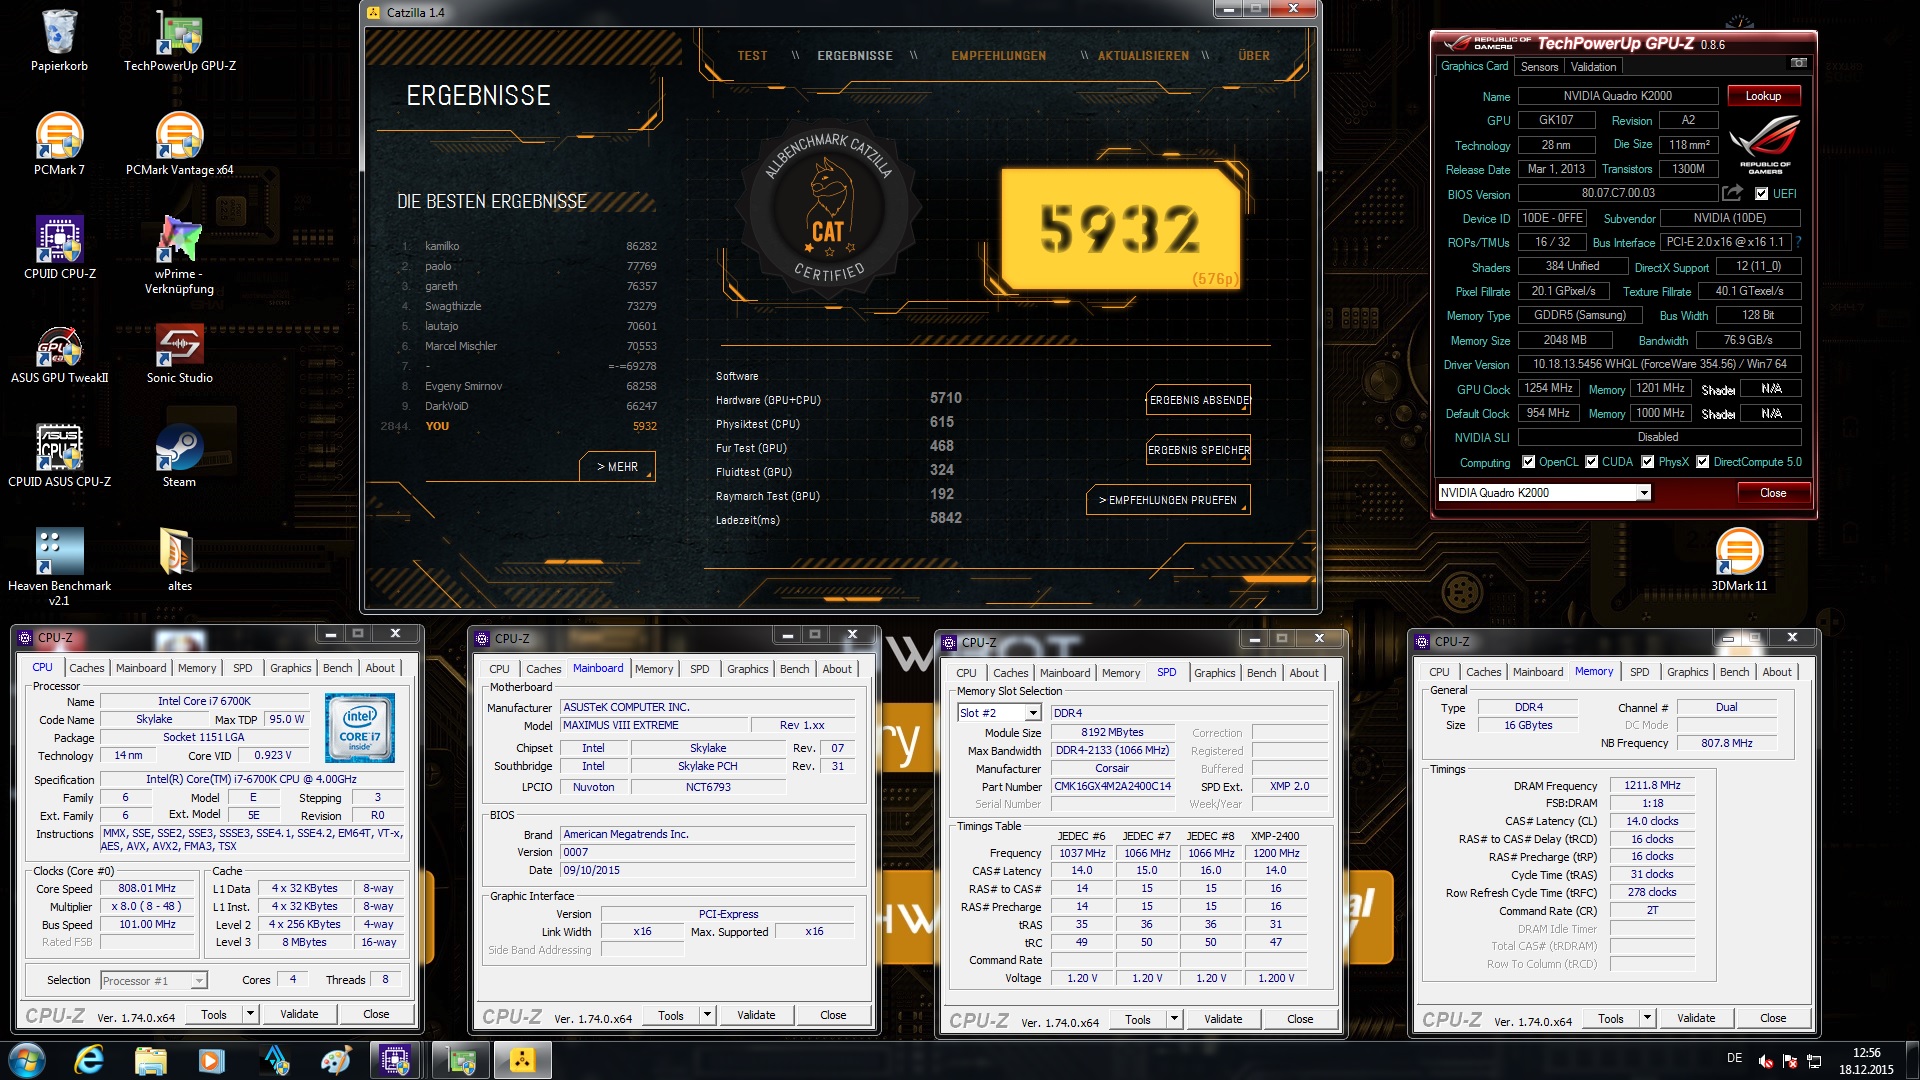This screenshot has width=1920, height=1080.
Task: Open Internet Explorer from the taskbar
Action: (x=89, y=1060)
